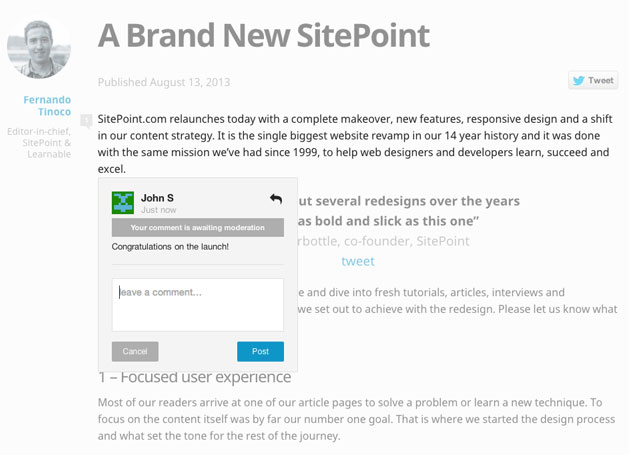Click the paragraph comment bubble icon
Screen dimensions: 629x455
[86, 121]
